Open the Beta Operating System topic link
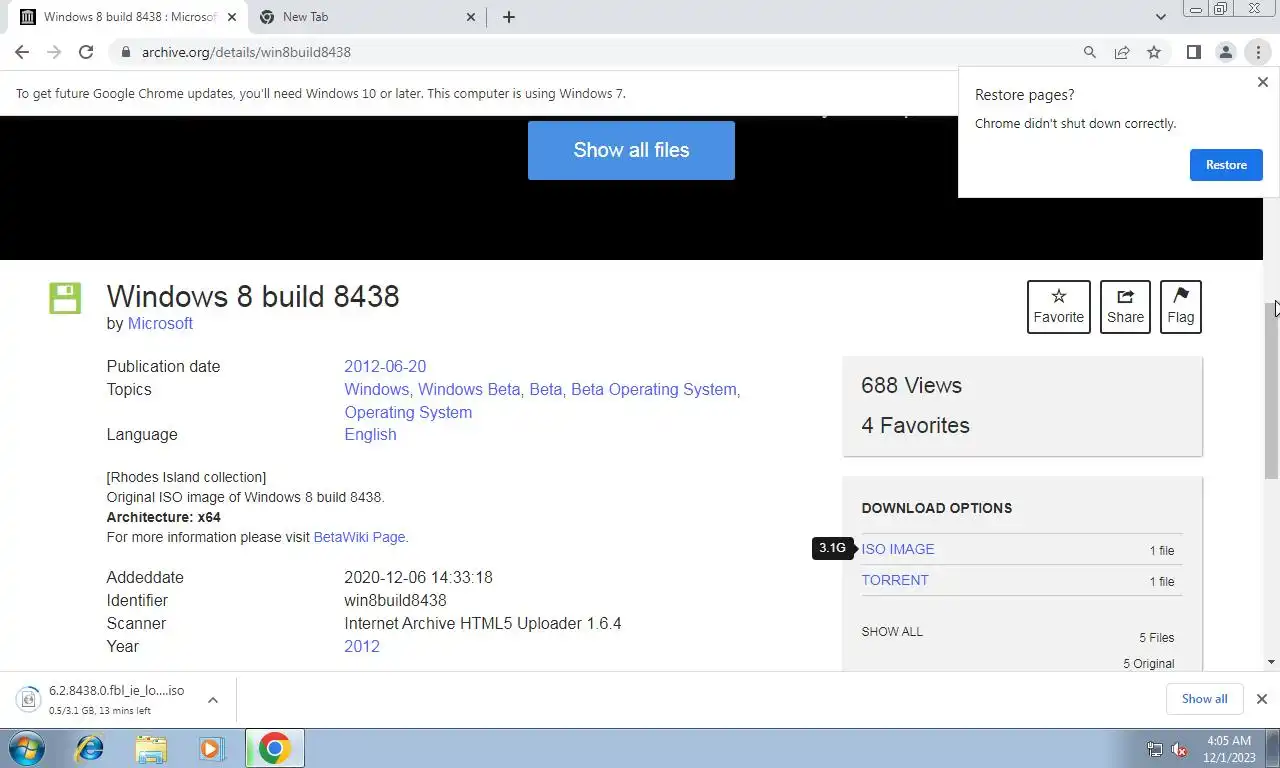Screen dimensions: 1280x768 click(653, 389)
